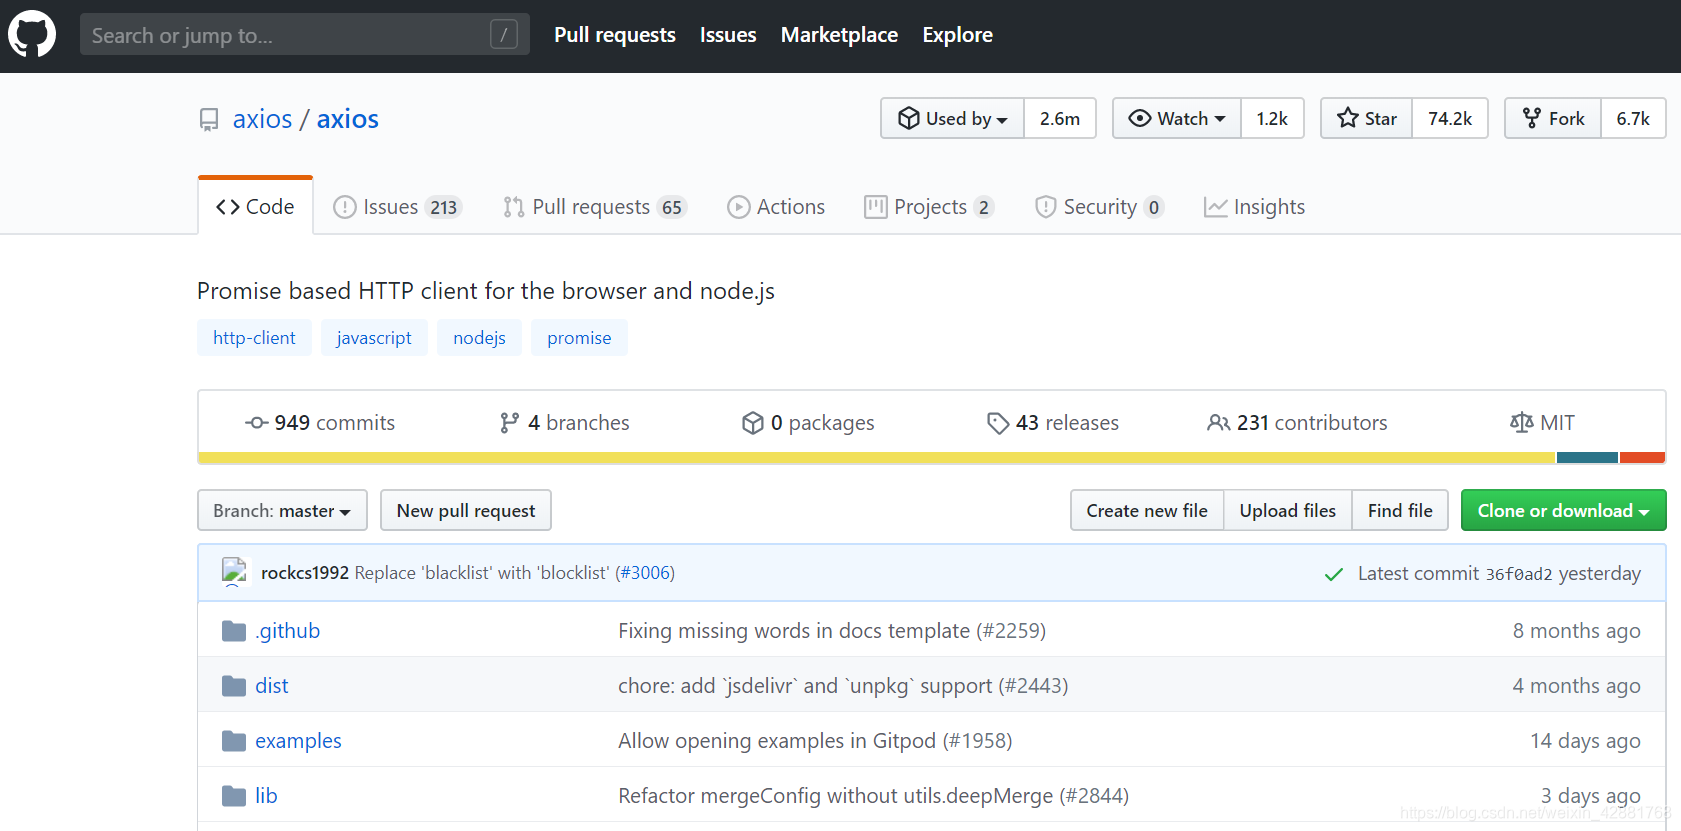Click the nodejs topic tag
1681x831 pixels.
(x=479, y=338)
